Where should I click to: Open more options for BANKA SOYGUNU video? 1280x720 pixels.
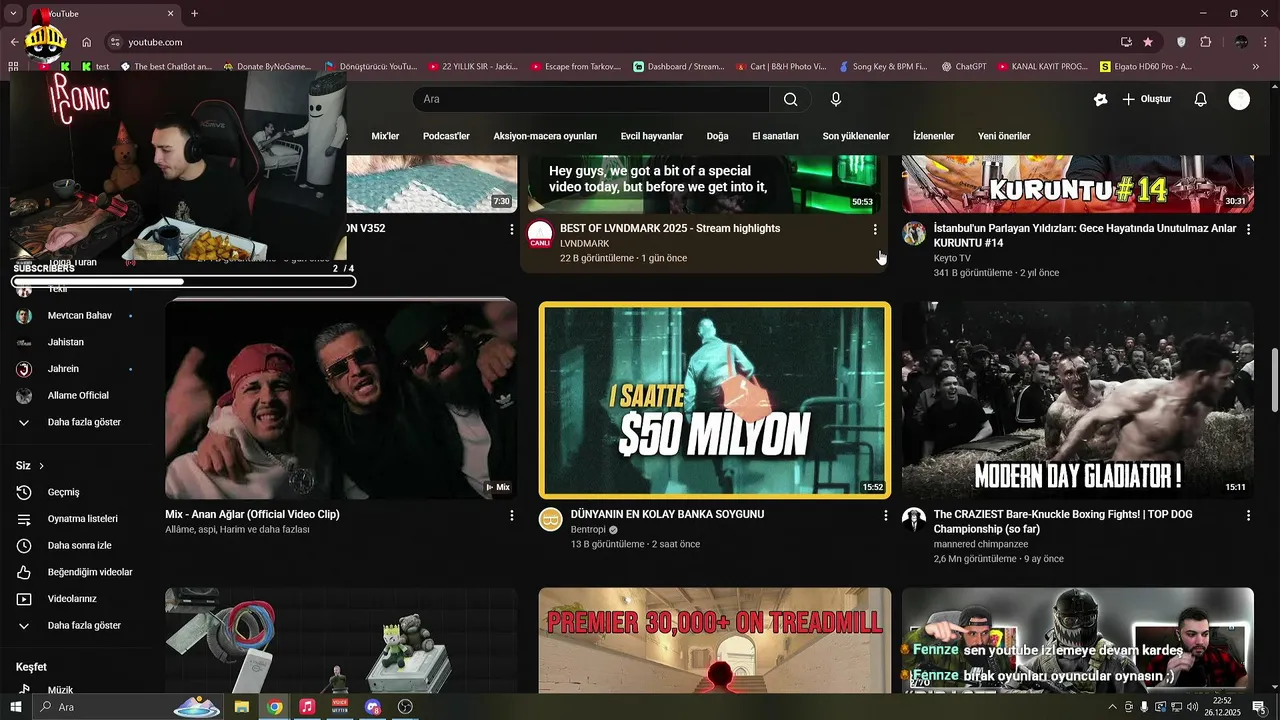(x=885, y=515)
